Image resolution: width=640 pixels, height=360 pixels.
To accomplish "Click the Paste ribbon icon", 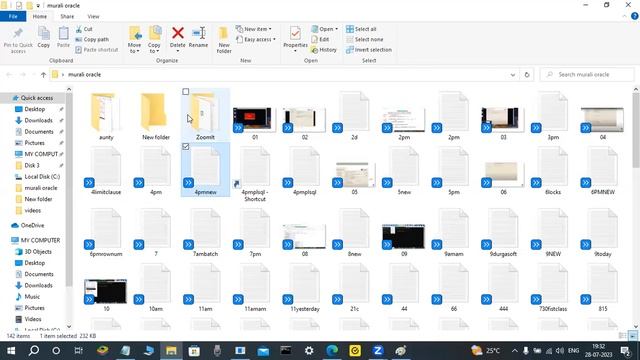I will pyautogui.click(x=63, y=38).
